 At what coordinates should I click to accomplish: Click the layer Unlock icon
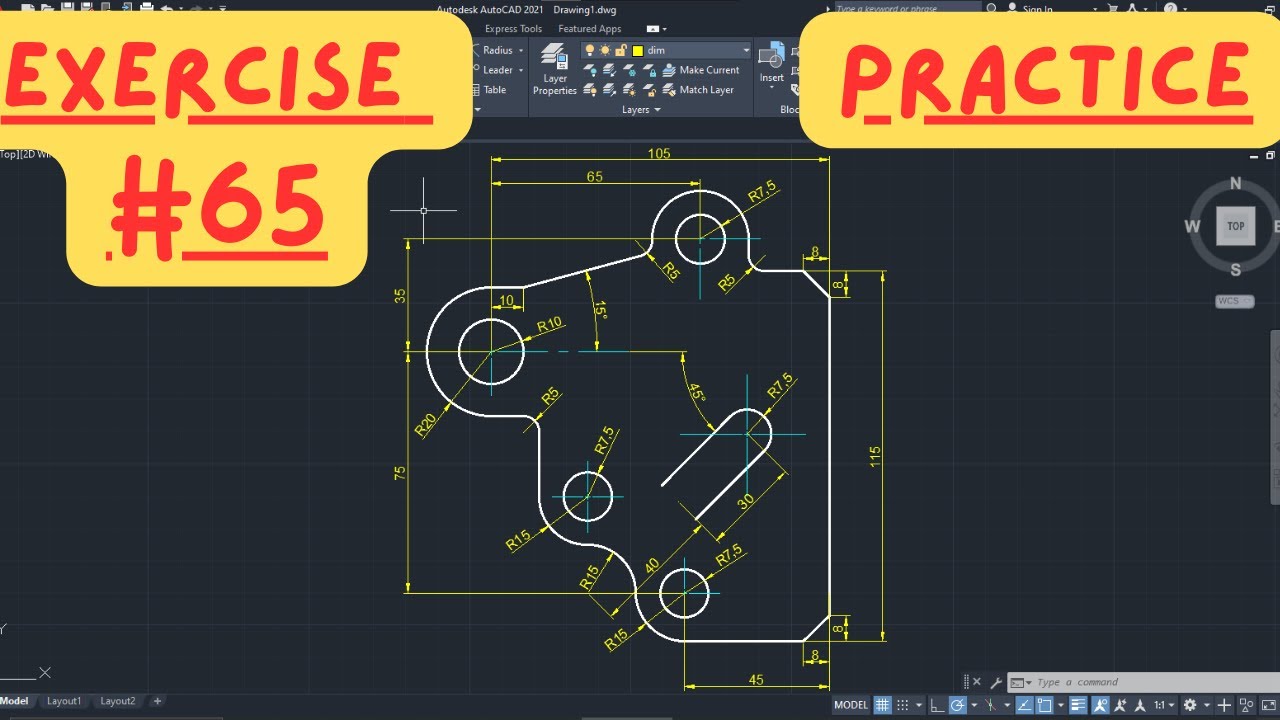[650, 90]
